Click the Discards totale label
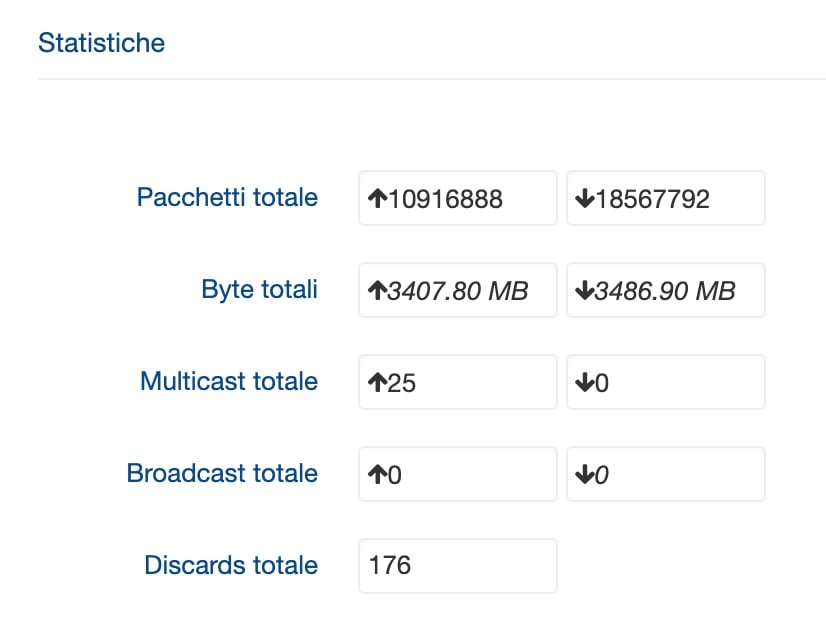Screen dimensions: 826x636 click(231, 565)
